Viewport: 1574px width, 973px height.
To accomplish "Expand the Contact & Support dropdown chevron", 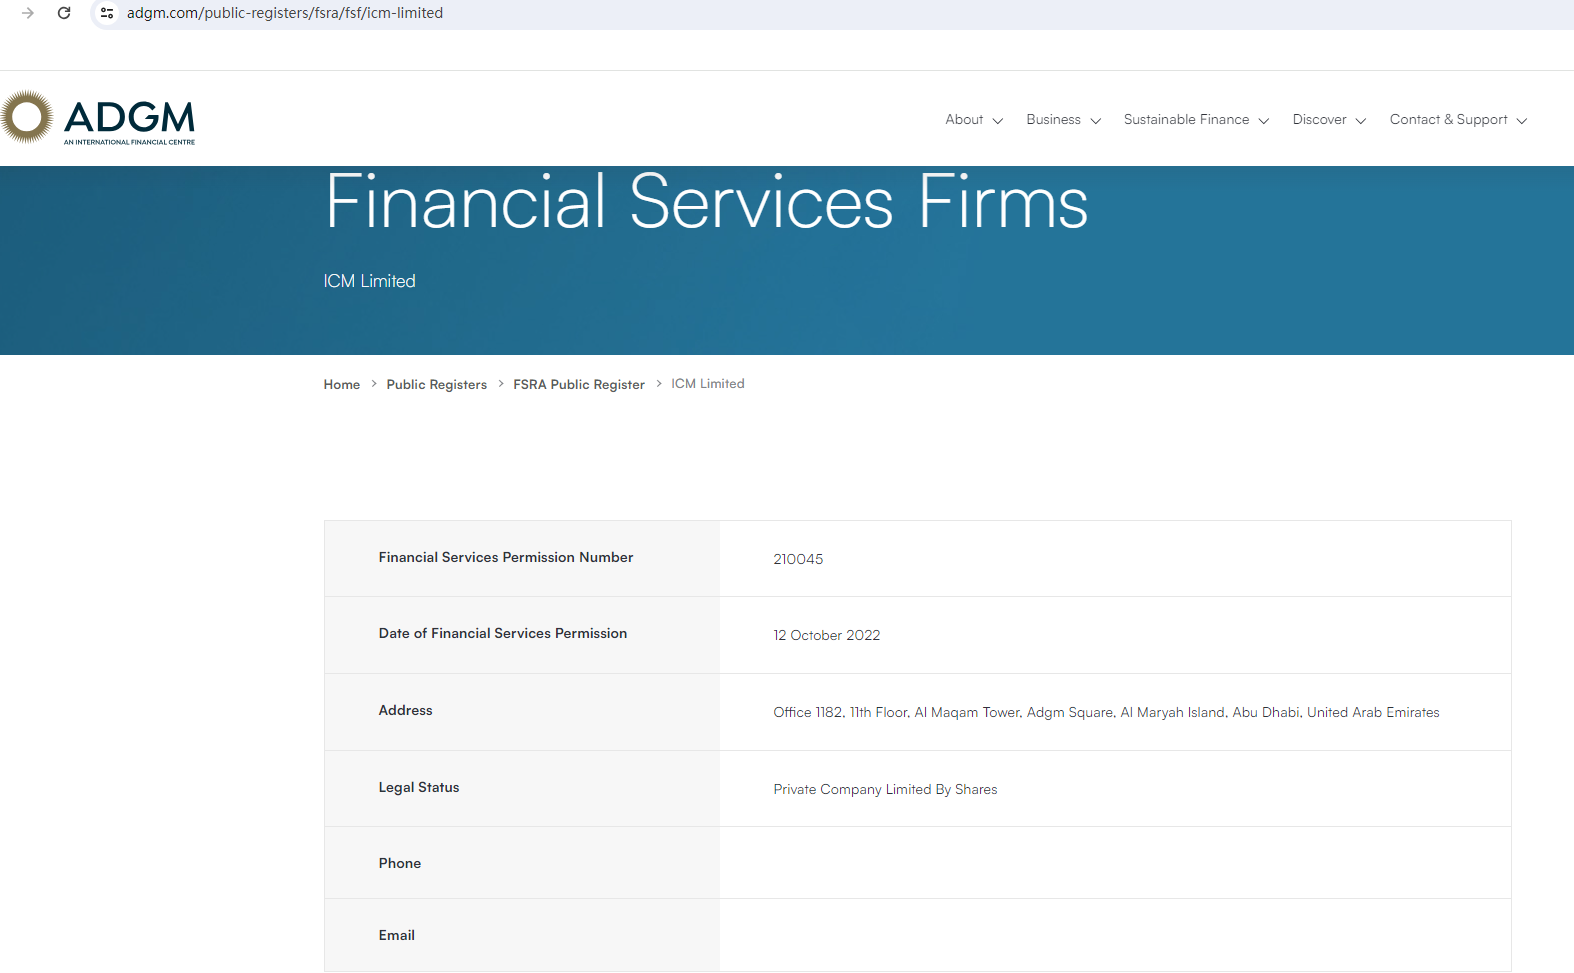I will coord(1521,121).
